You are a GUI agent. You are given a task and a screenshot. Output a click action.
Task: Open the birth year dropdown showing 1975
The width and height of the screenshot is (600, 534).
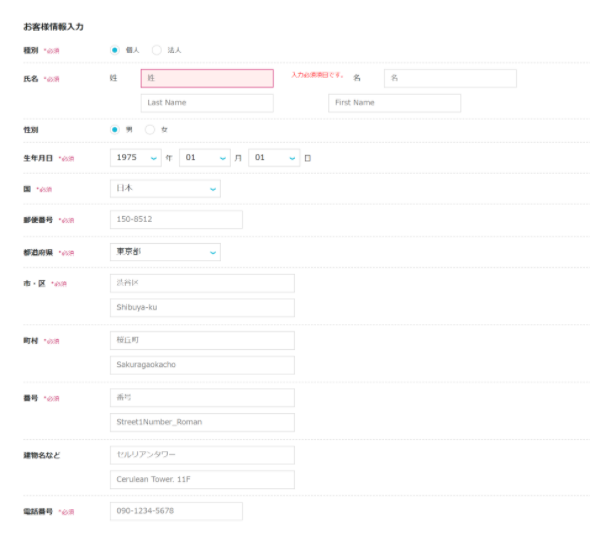(x=137, y=158)
